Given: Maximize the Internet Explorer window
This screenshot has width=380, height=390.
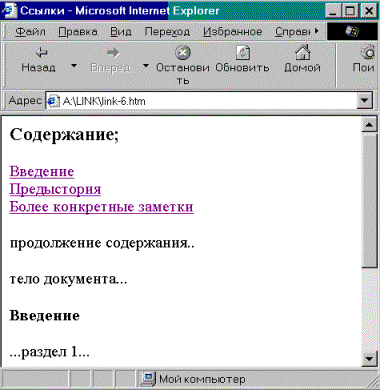Looking at the screenshot, I should 350,11.
